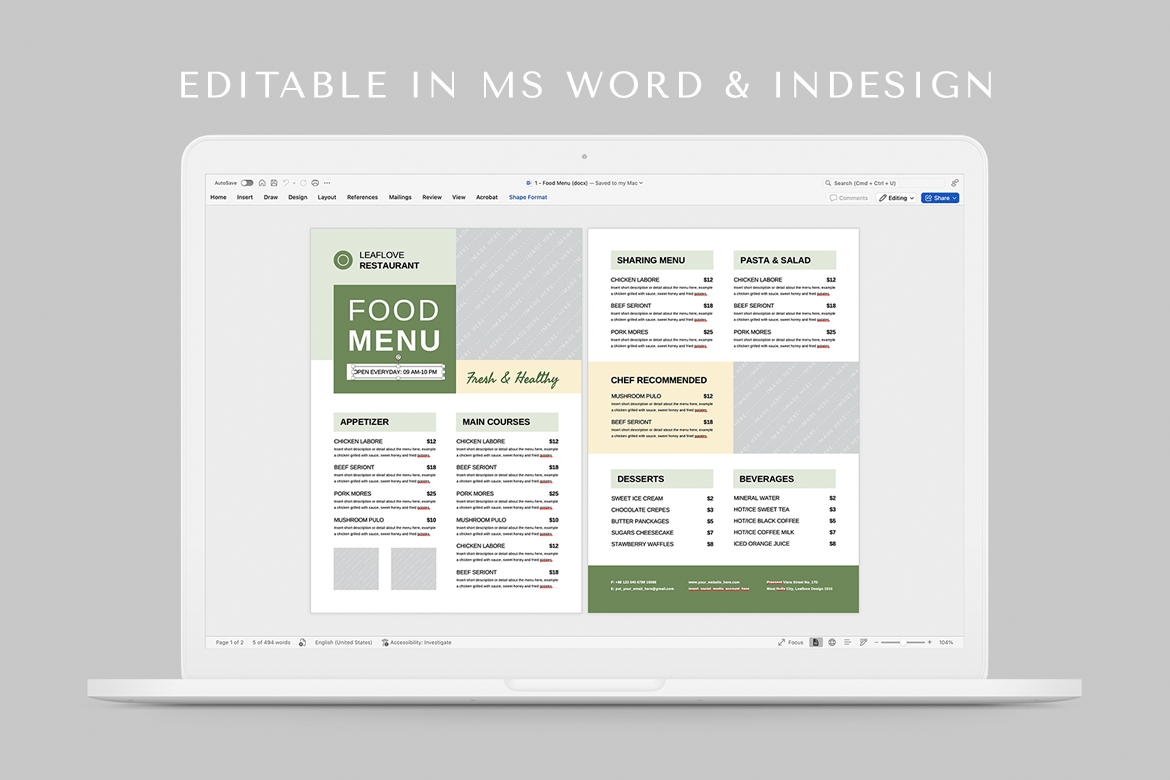Image resolution: width=1170 pixels, height=780 pixels.
Task: Open the Share dropdown button
Action: point(940,198)
